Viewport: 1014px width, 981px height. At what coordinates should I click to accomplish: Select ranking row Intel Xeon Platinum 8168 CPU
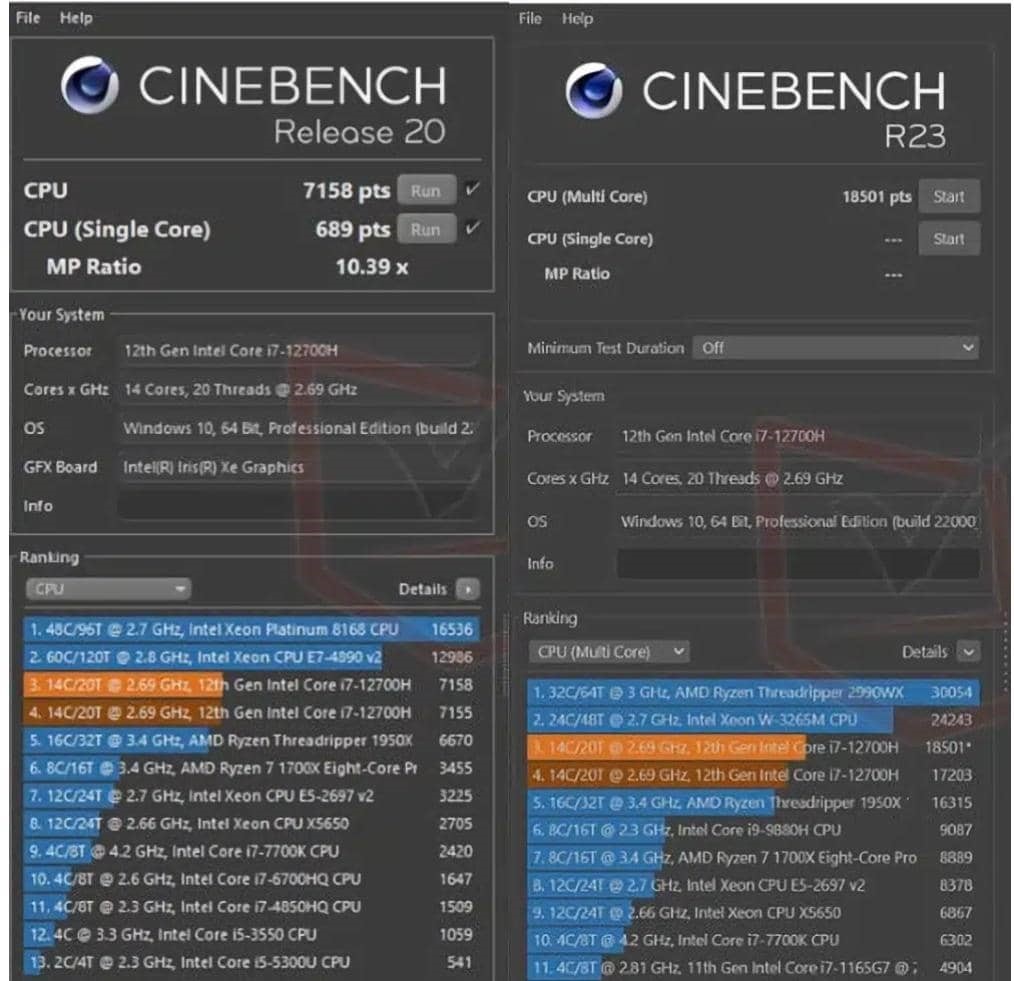point(252,629)
